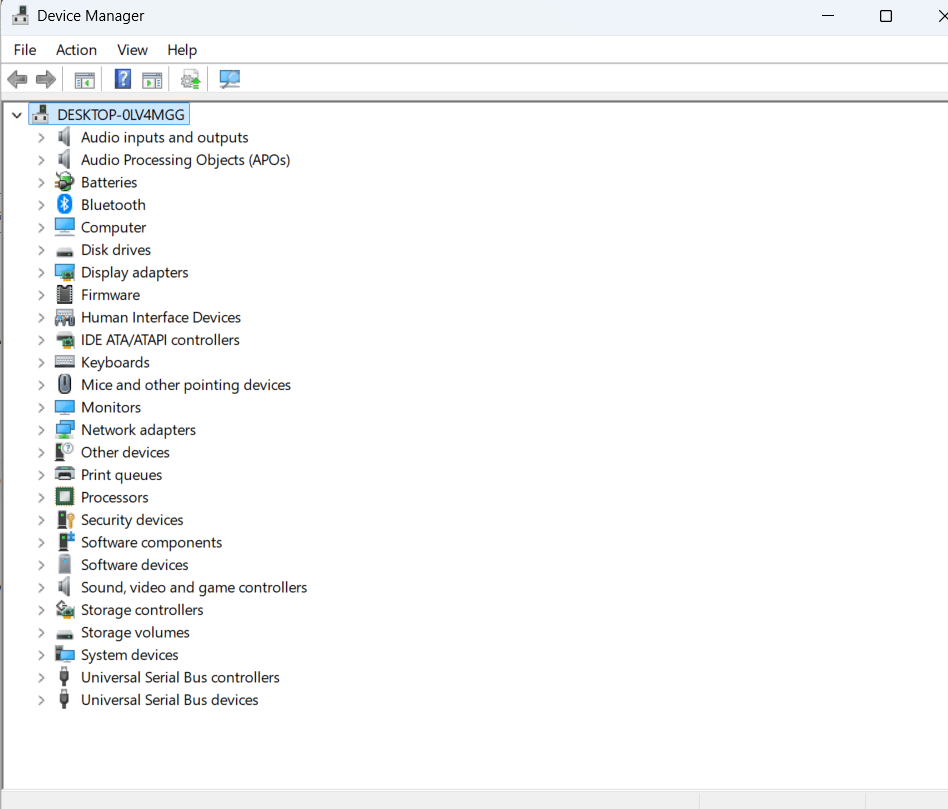The height and width of the screenshot is (809, 948).
Task: Collapse the DESKTOP-0LV4MGG root node
Action: click(x=16, y=114)
